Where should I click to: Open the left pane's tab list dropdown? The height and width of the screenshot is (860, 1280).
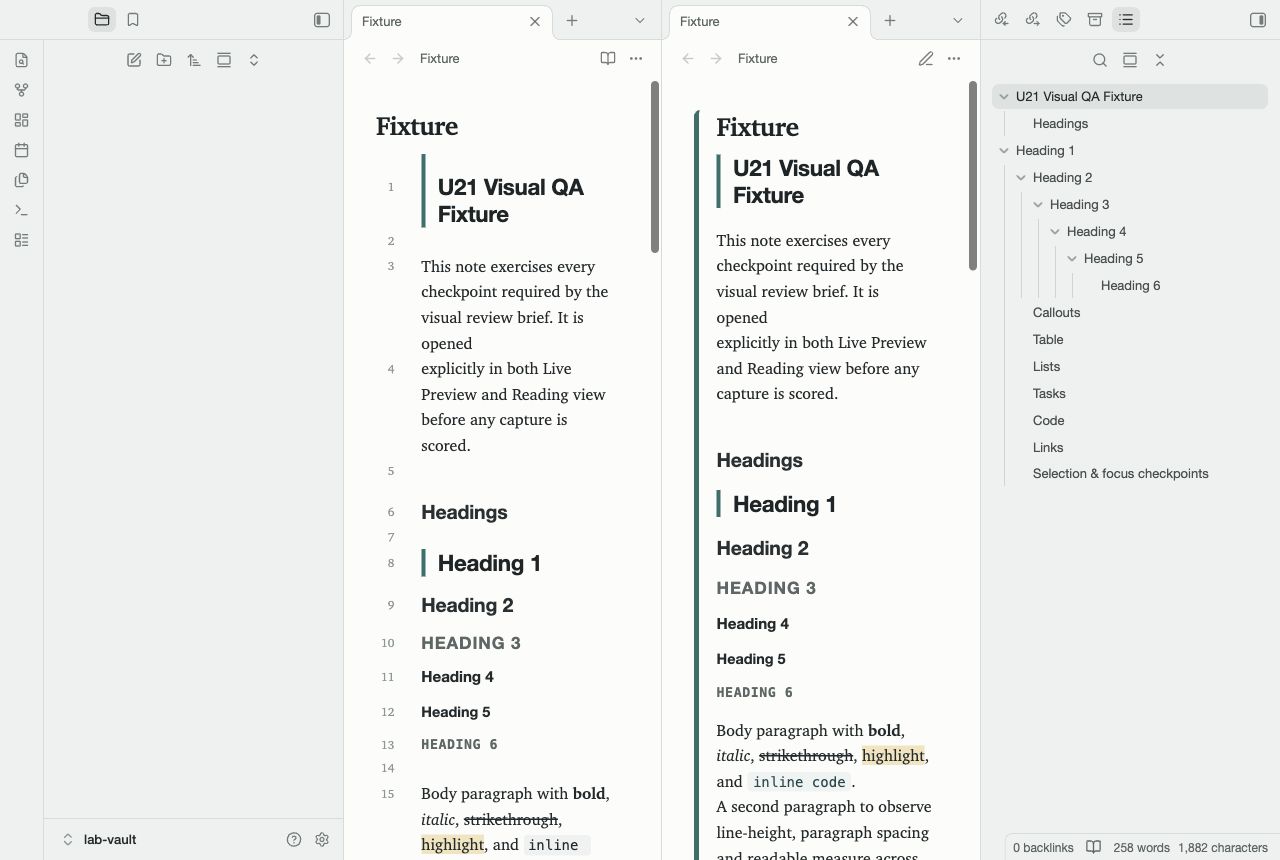640,20
